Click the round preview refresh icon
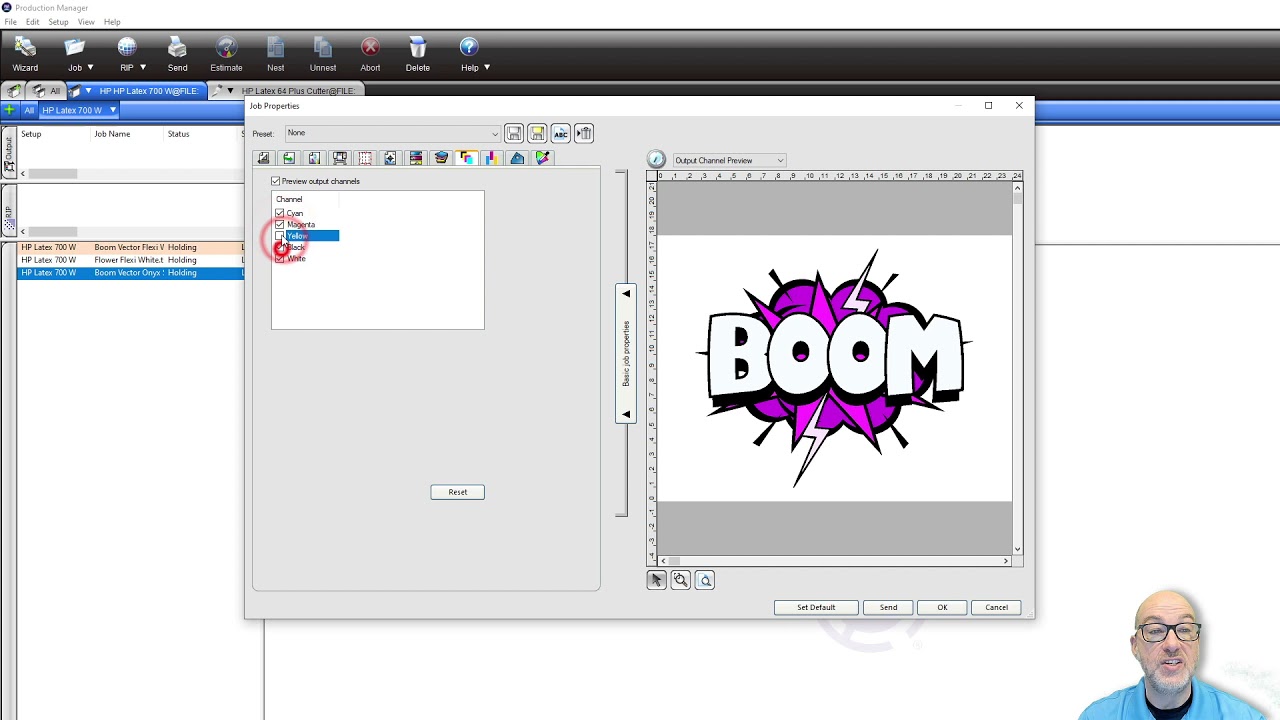1280x720 pixels. click(x=656, y=159)
